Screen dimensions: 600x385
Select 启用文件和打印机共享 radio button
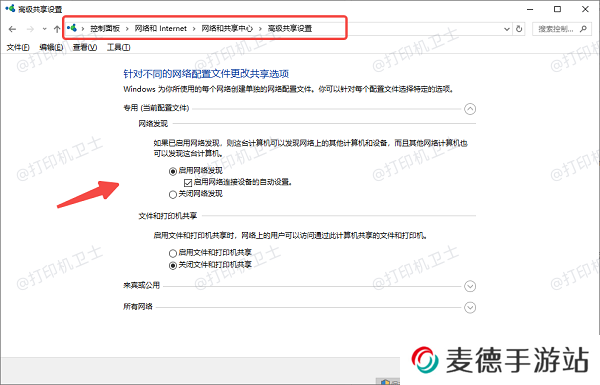(x=173, y=253)
